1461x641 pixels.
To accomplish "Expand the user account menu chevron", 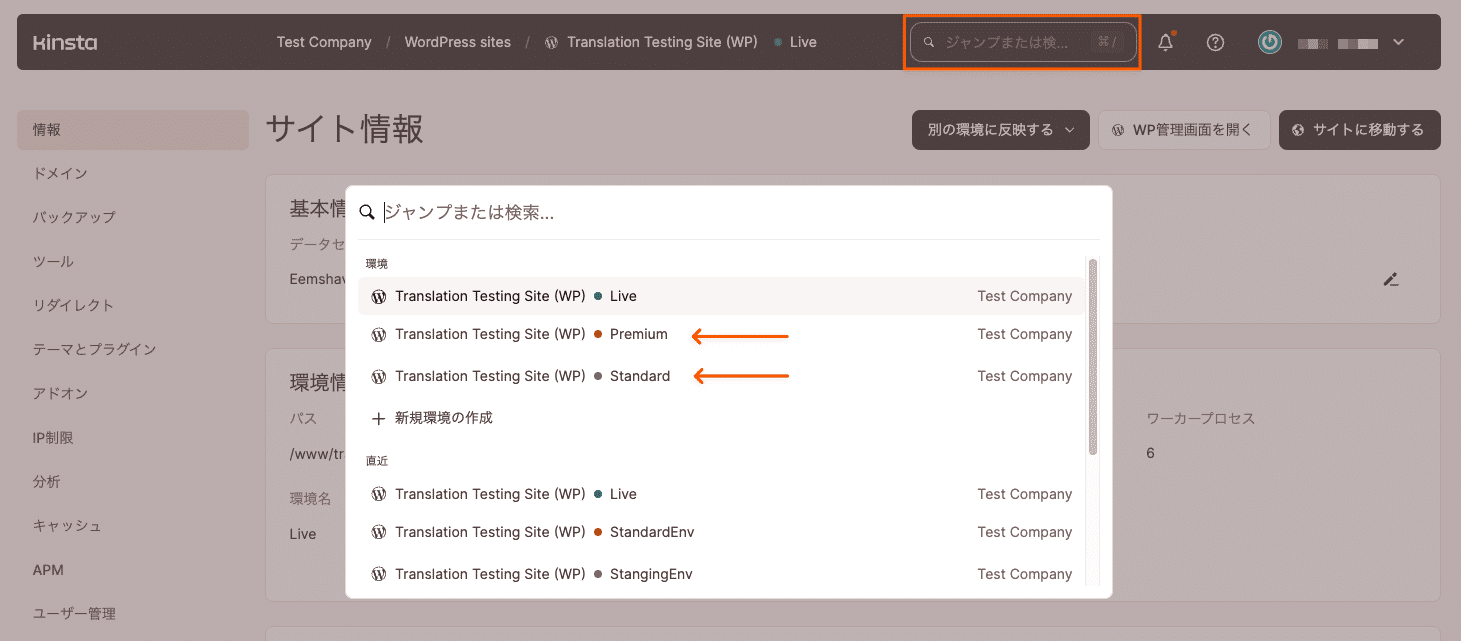I will tap(1398, 42).
